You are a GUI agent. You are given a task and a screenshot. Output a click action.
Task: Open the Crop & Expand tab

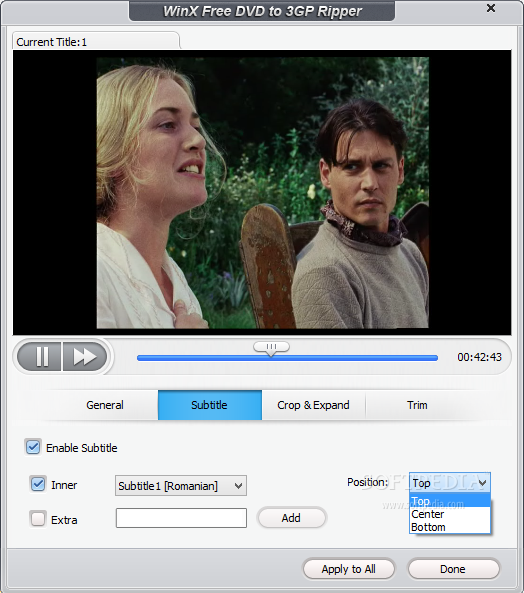(x=313, y=405)
